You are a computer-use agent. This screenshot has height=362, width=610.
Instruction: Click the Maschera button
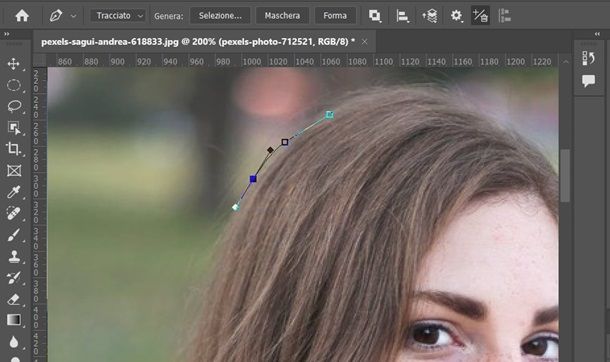click(x=282, y=16)
